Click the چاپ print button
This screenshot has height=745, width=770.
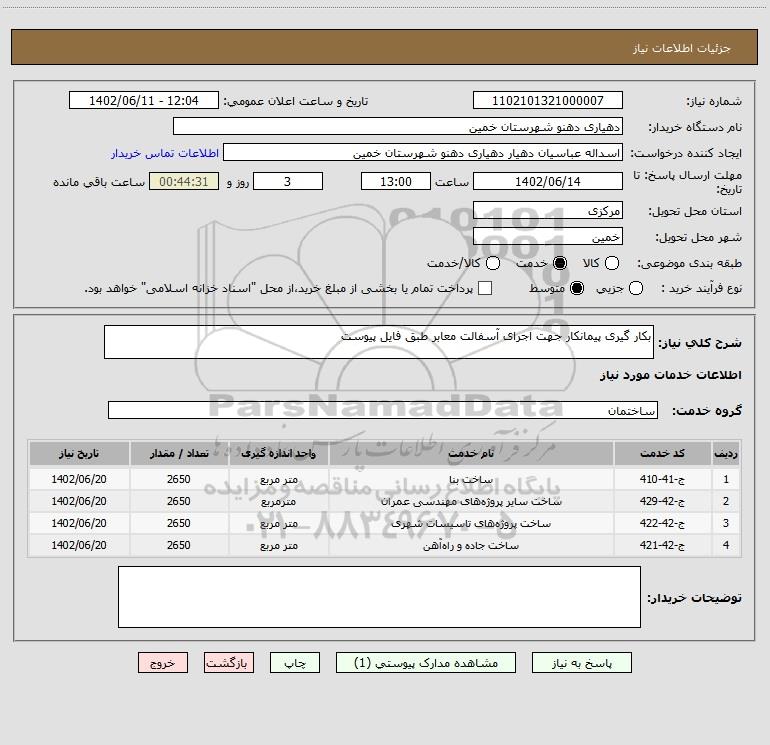[x=295, y=663]
